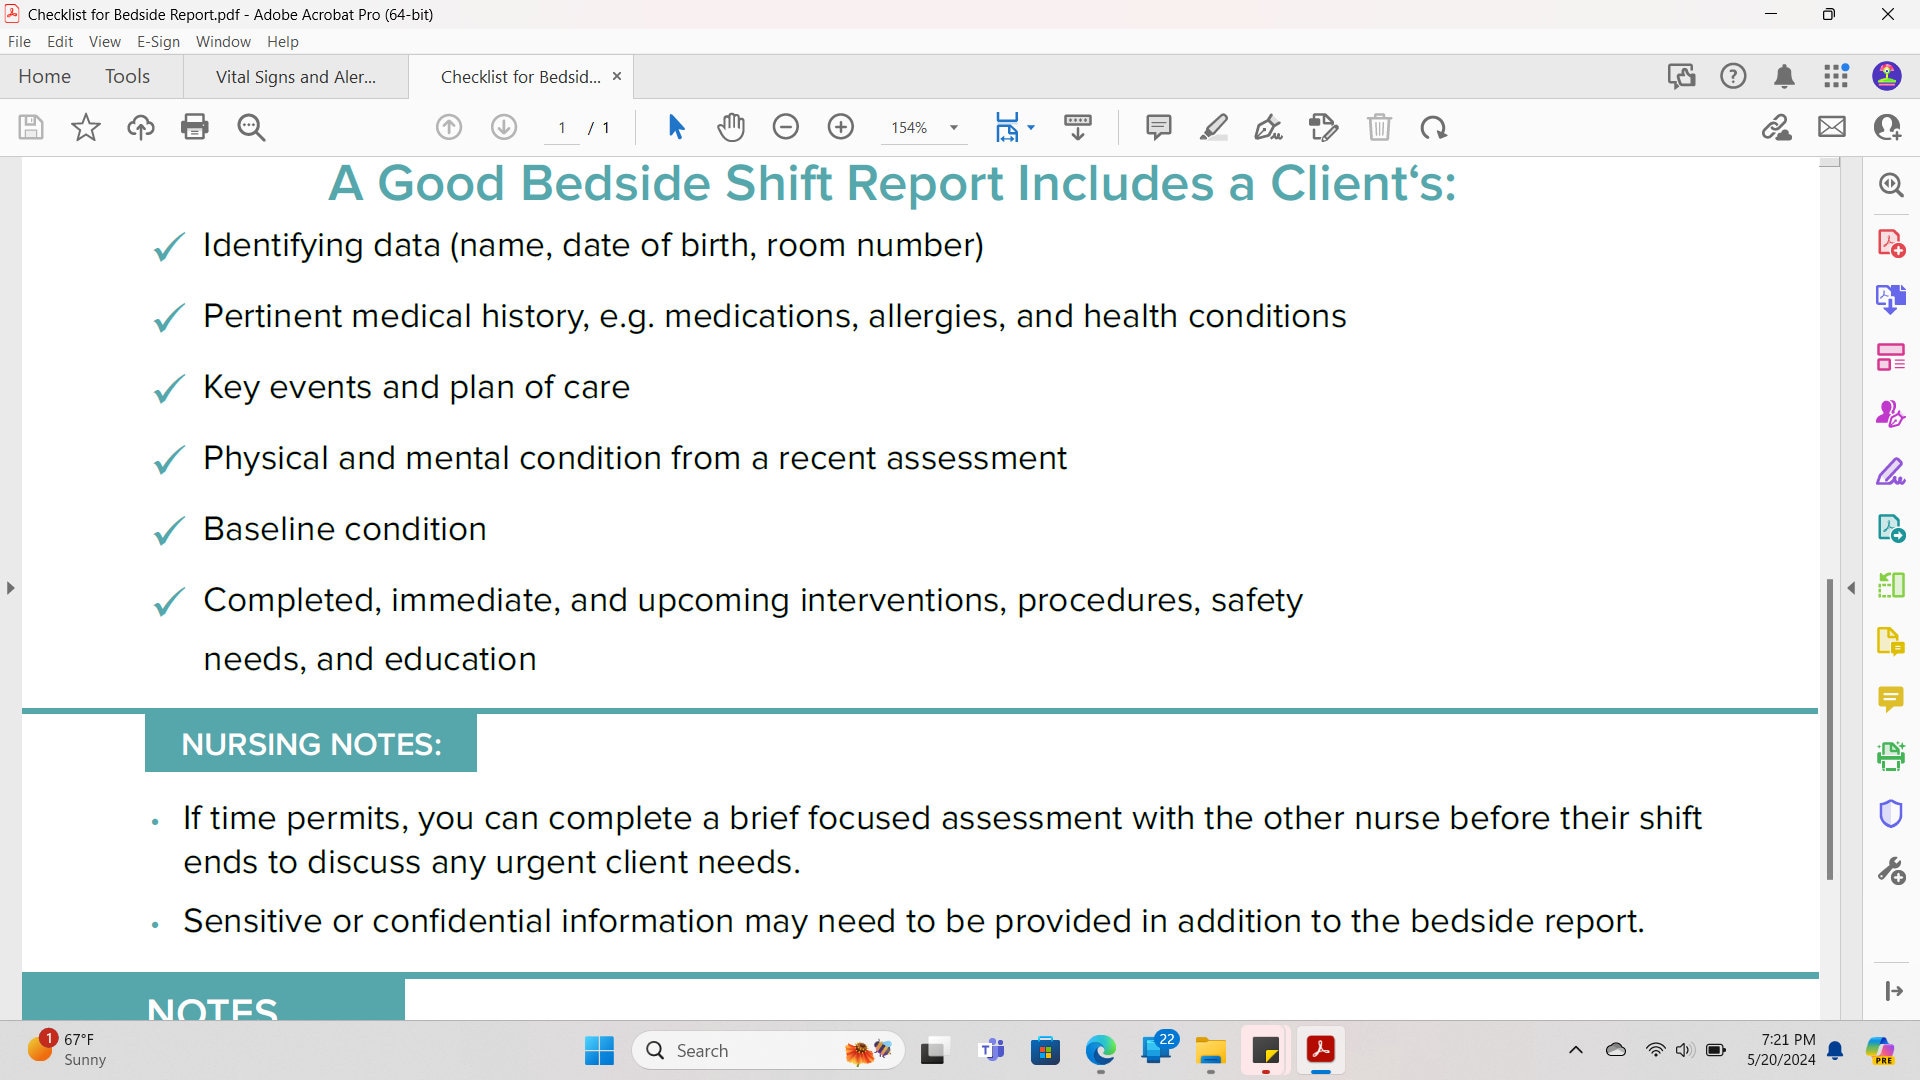Select the Highlight text tool

(1214, 127)
